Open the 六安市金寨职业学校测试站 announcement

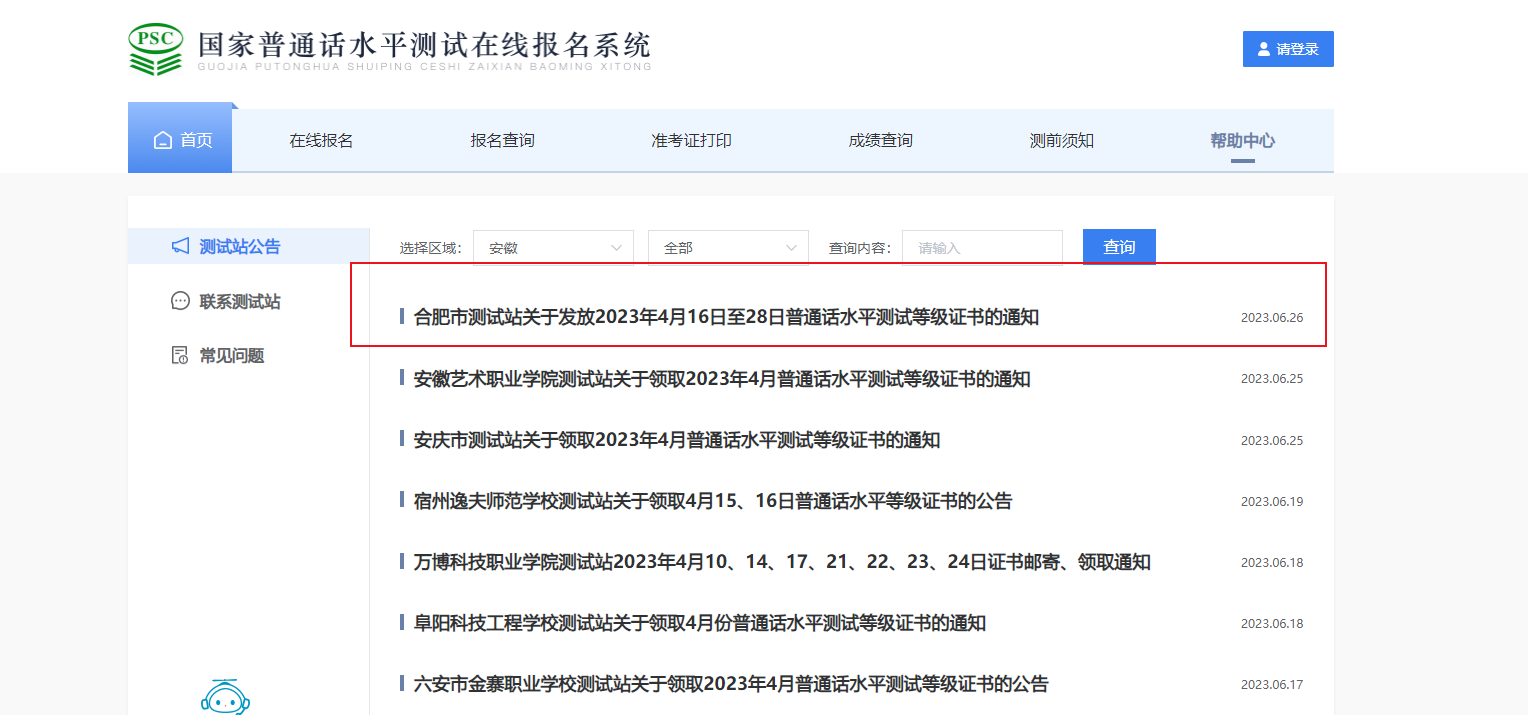(x=731, y=684)
